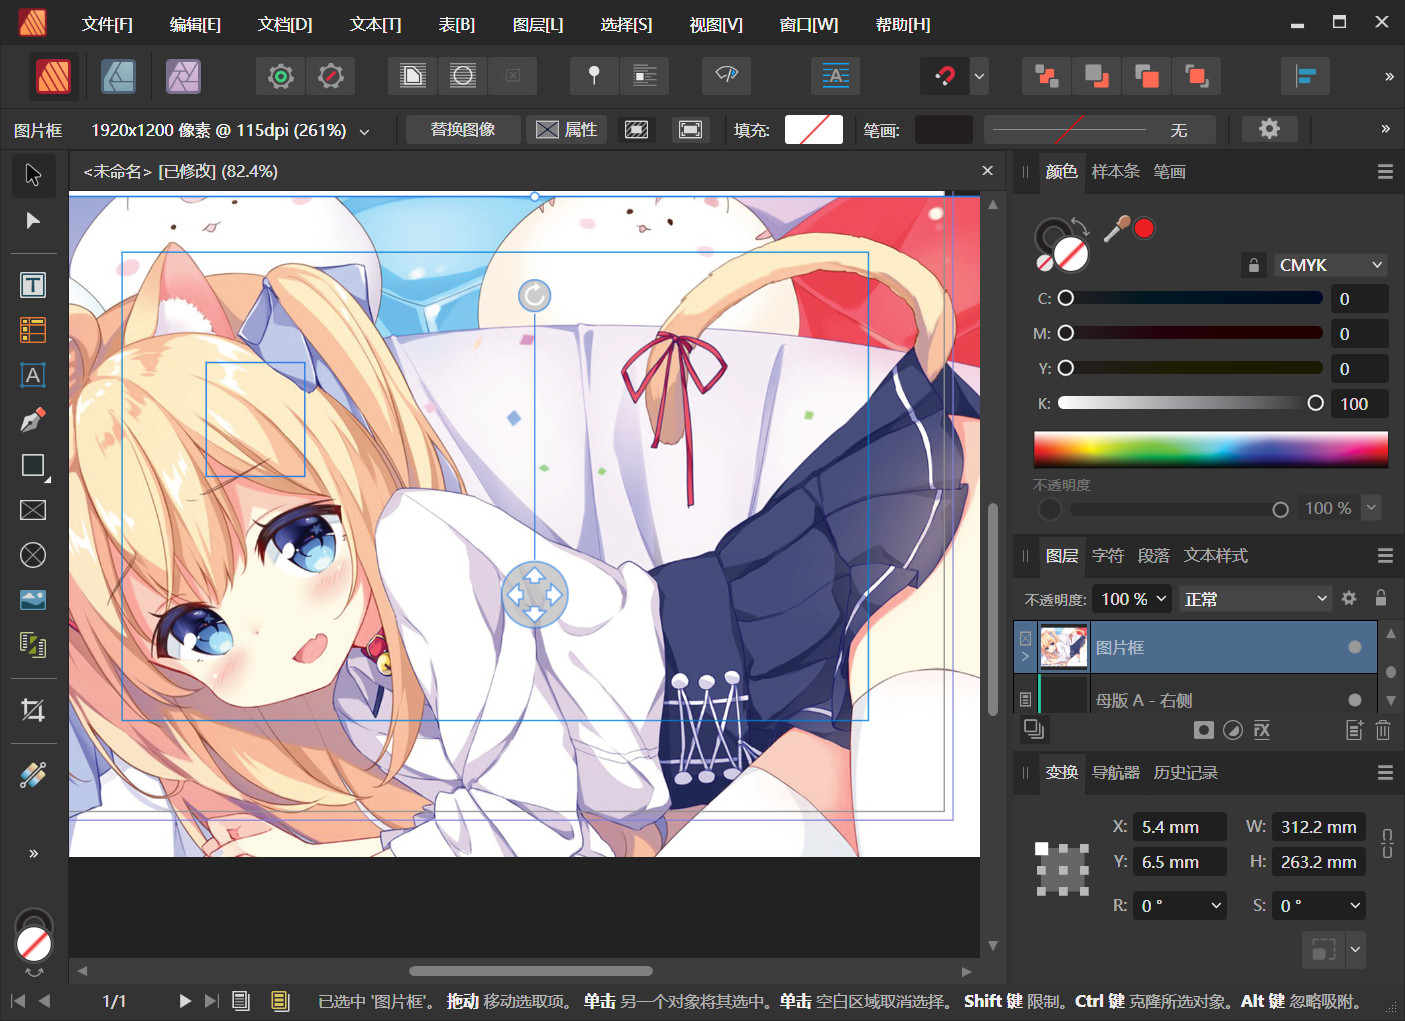
Task: Select the Table tool
Action: (33, 330)
